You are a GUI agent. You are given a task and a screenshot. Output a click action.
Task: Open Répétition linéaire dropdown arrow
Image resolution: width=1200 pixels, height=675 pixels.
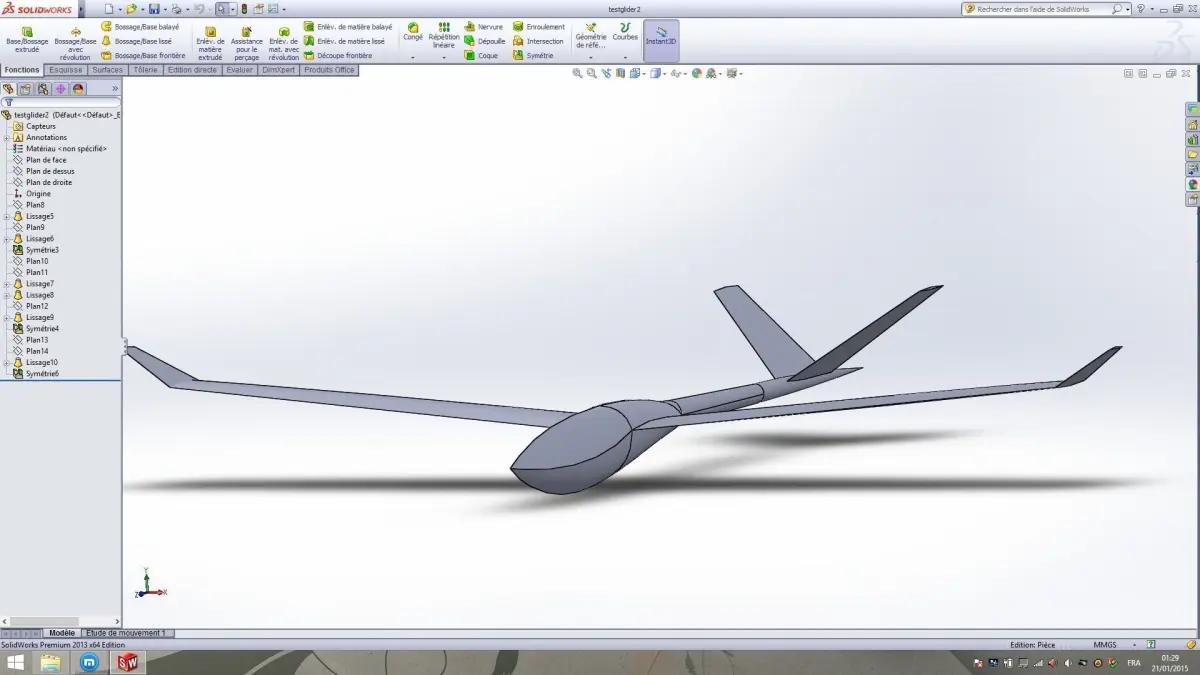(x=443, y=58)
